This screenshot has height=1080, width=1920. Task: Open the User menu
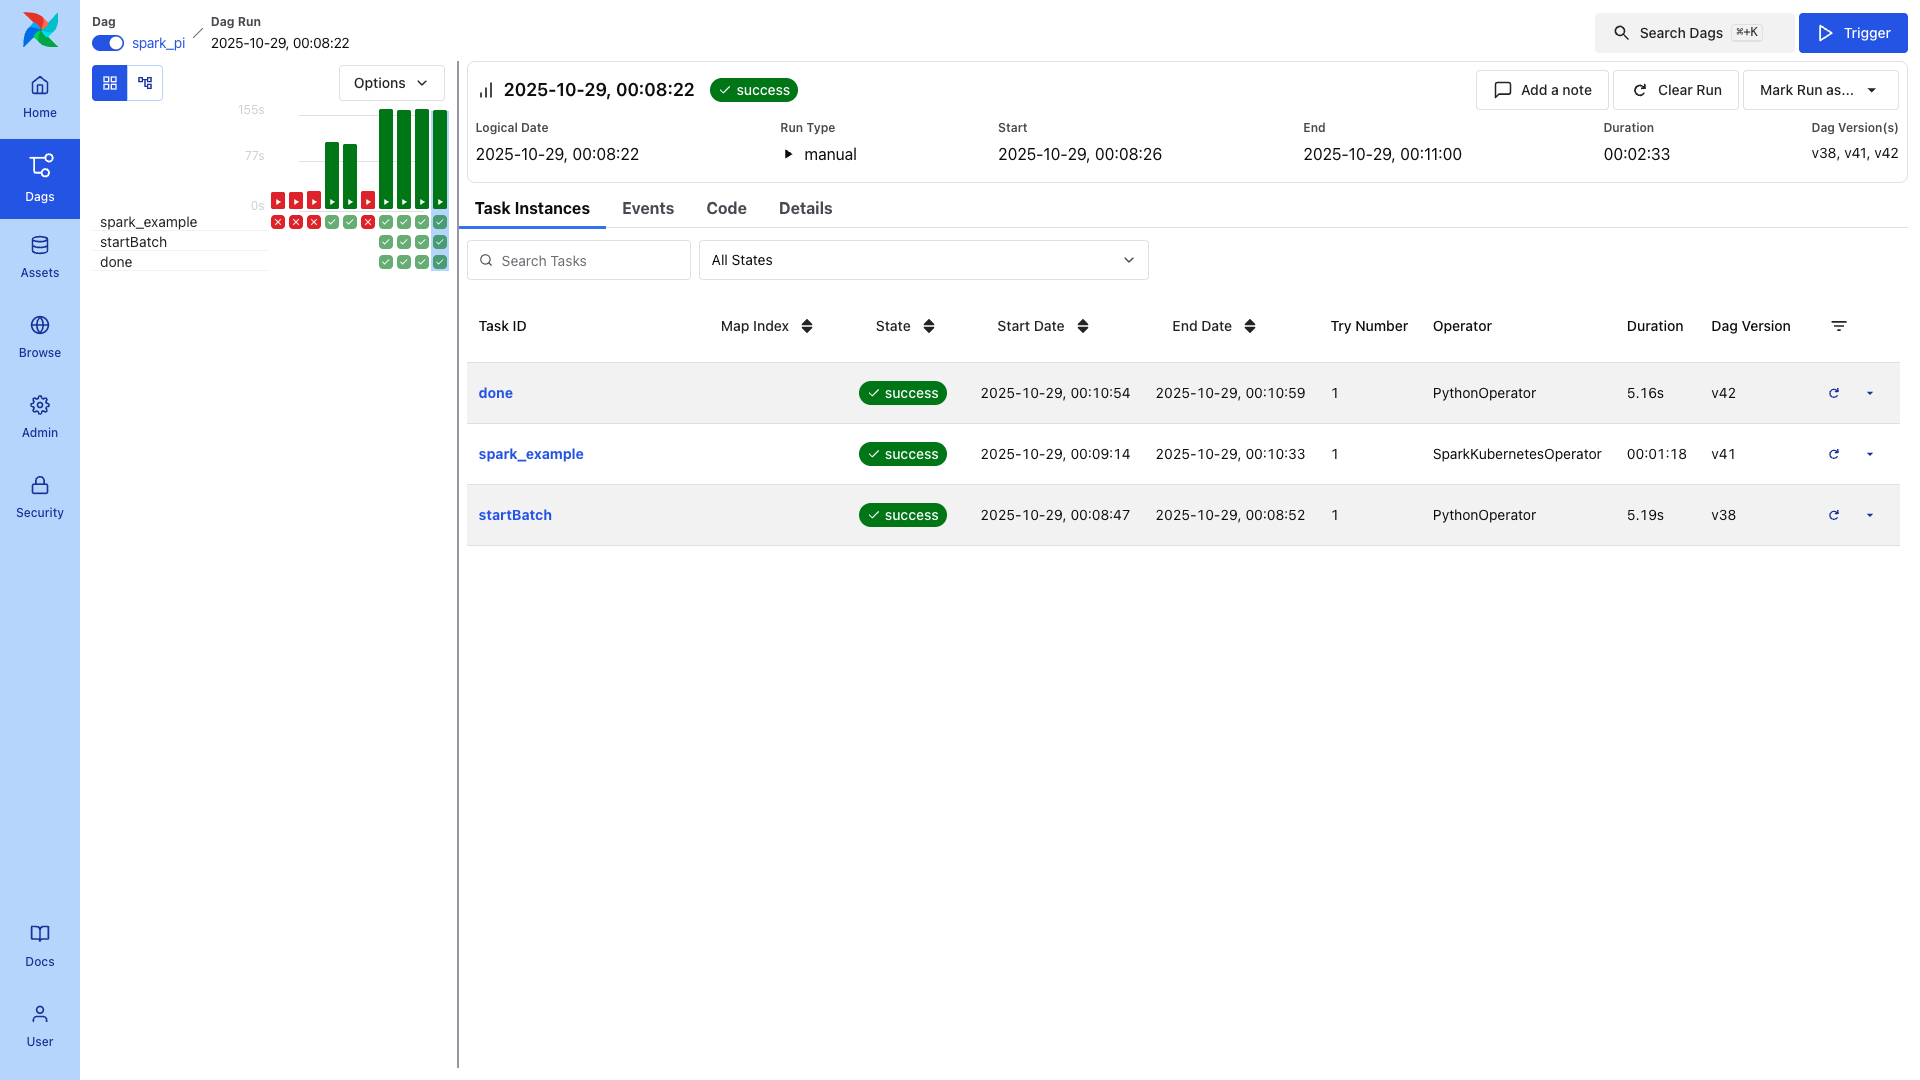click(40, 1025)
